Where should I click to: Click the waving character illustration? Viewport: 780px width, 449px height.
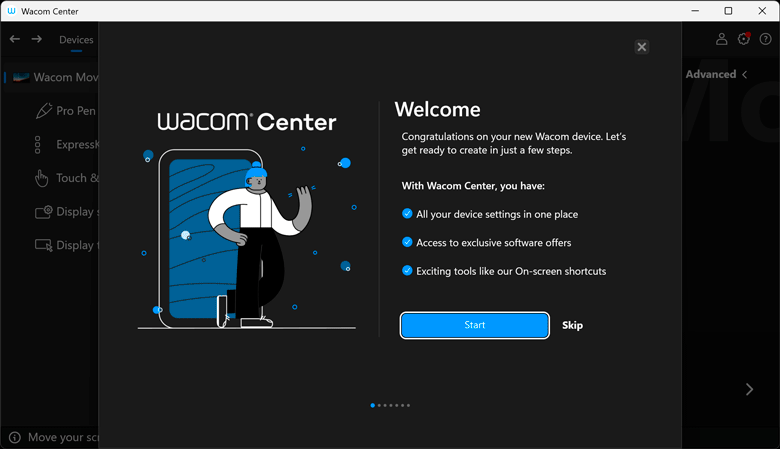[x=261, y=244]
